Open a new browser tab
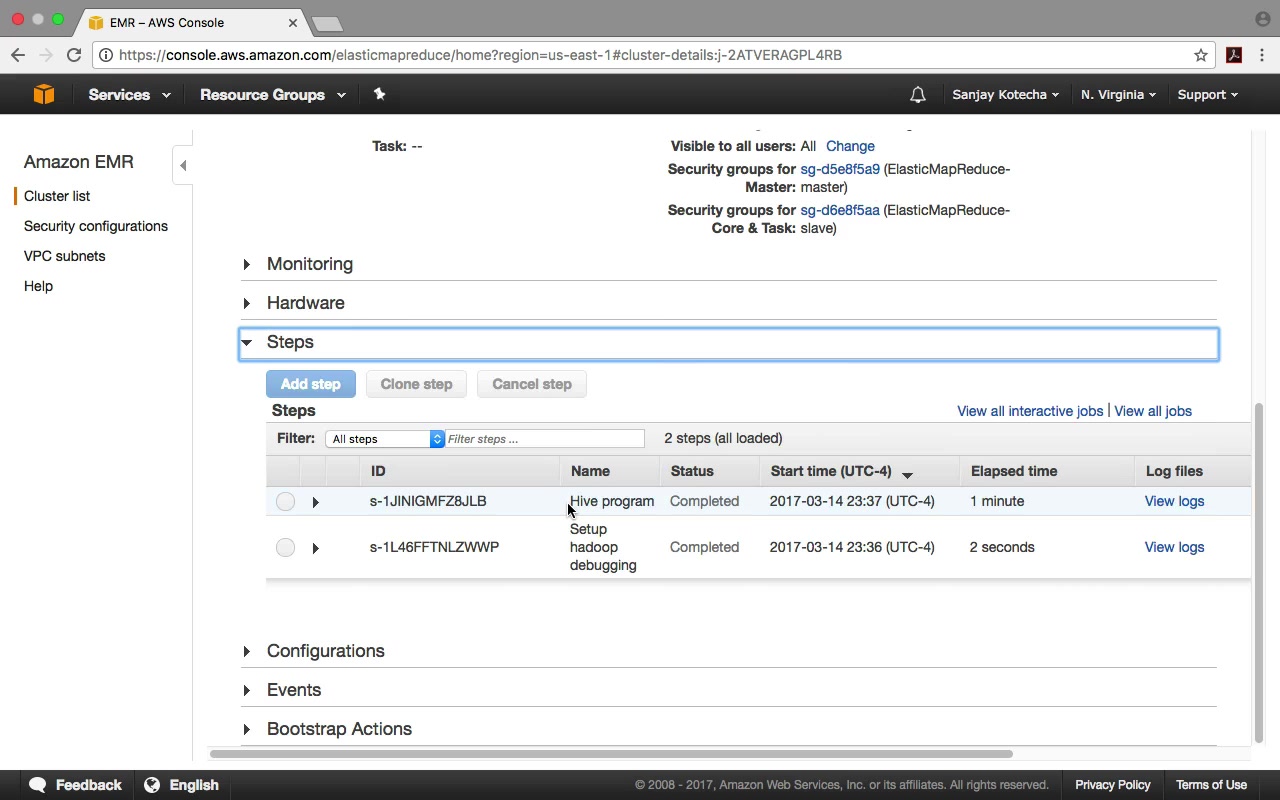The width and height of the screenshot is (1280, 800). [x=326, y=23]
